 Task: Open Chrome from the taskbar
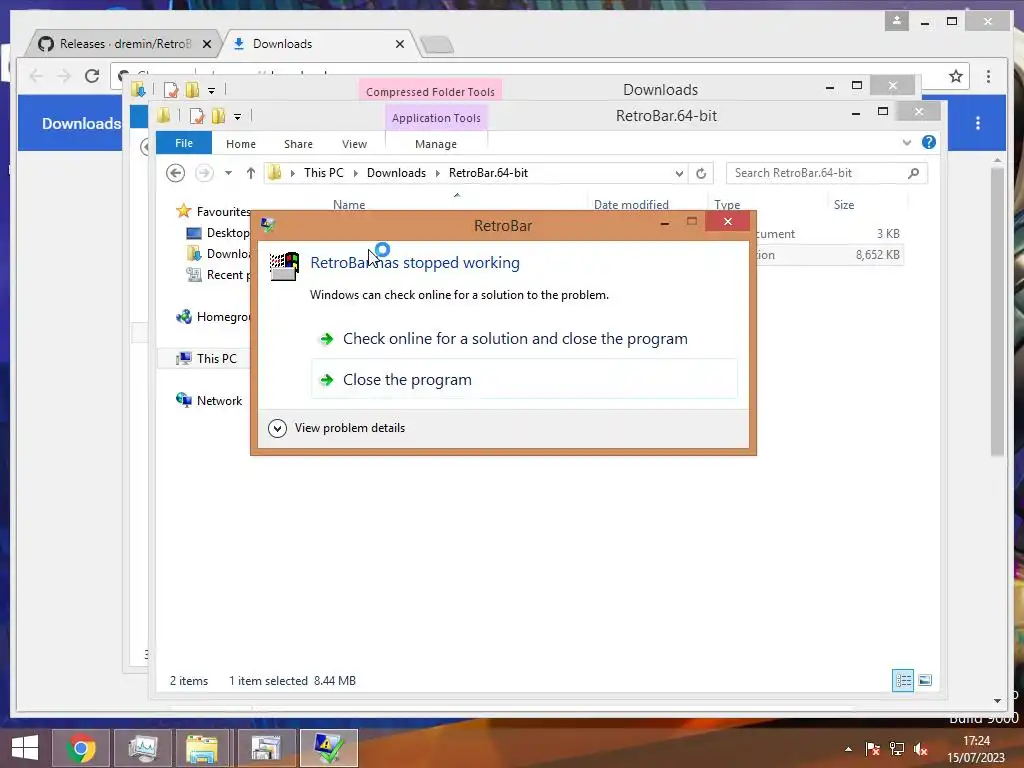click(81, 748)
